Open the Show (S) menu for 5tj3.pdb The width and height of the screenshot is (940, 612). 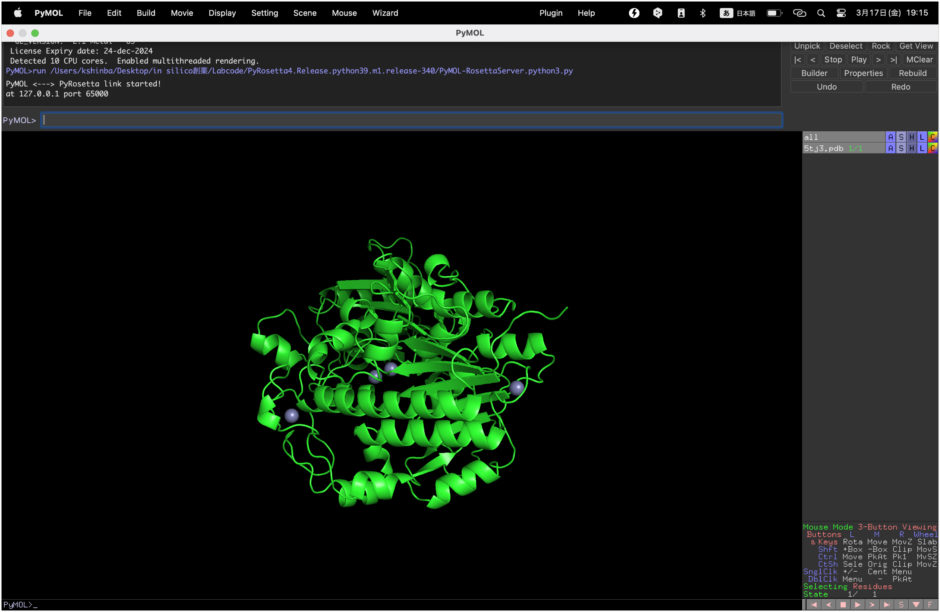[901, 148]
